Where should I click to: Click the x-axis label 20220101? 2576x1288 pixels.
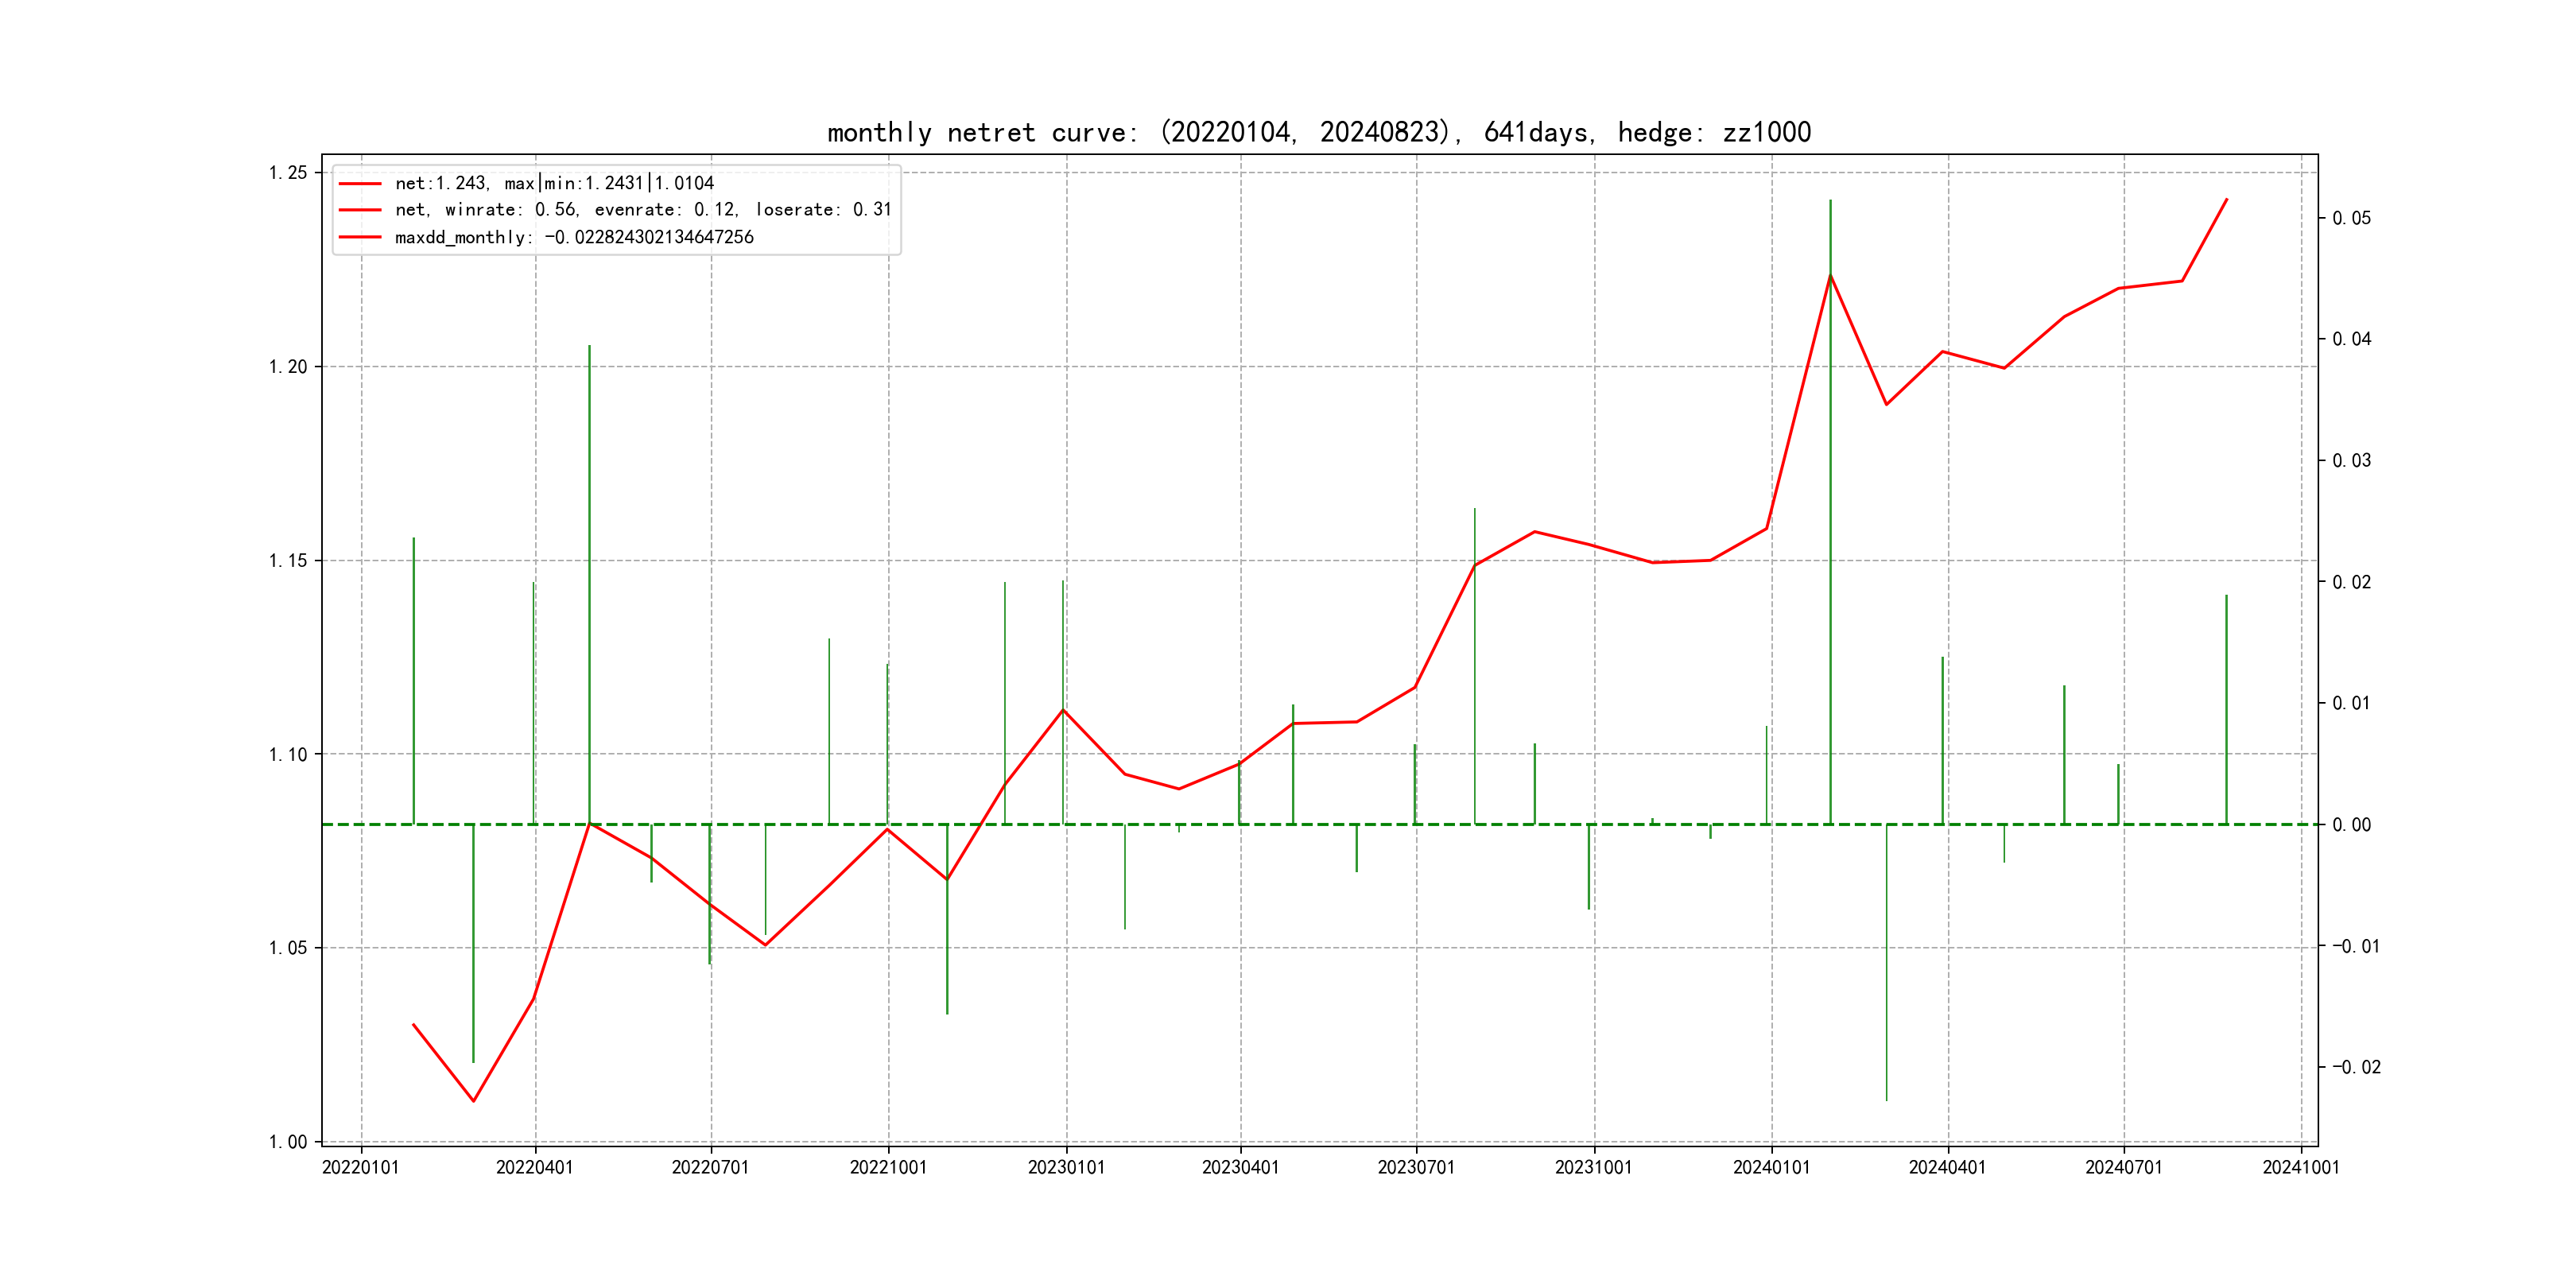[360, 1168]
